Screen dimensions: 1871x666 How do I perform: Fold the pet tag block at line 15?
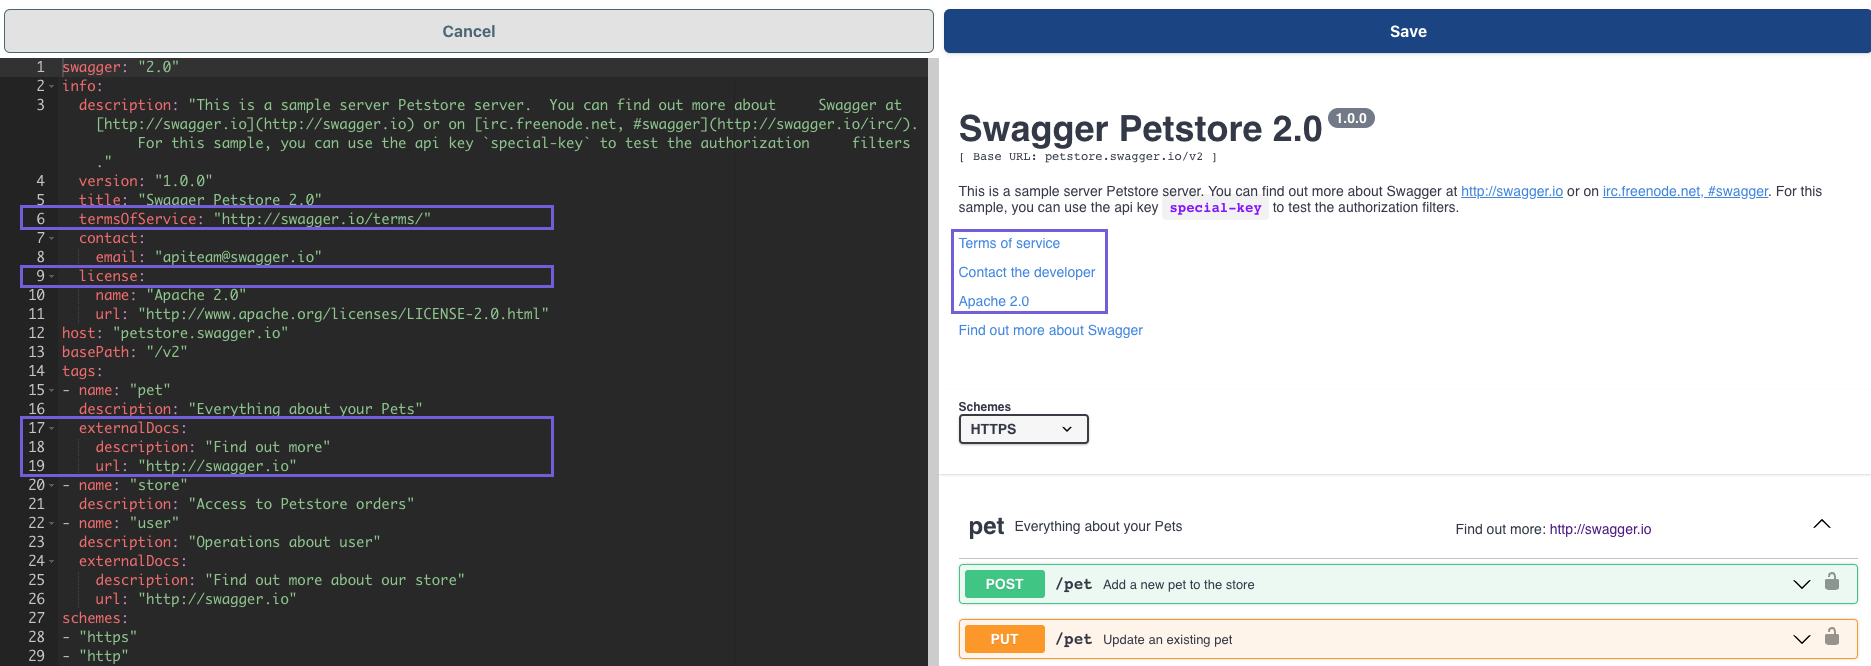51,390
